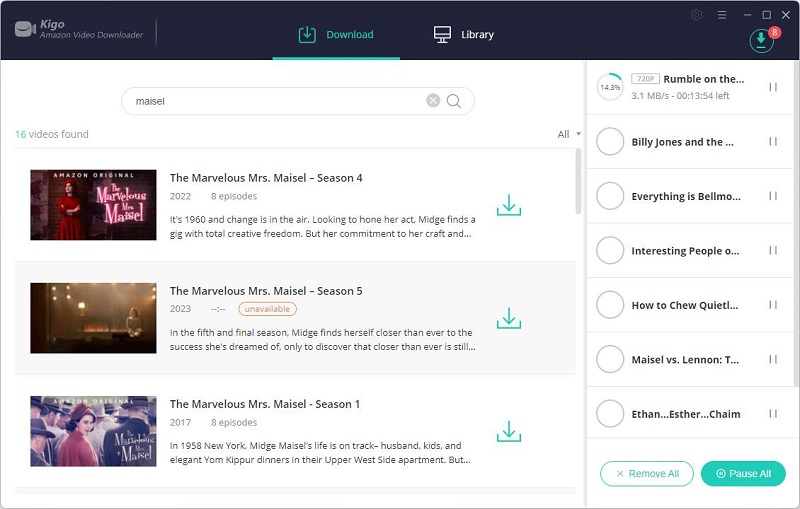Switch to the Download tab
This screenshot has height=509, width=800.
[336, 35]
